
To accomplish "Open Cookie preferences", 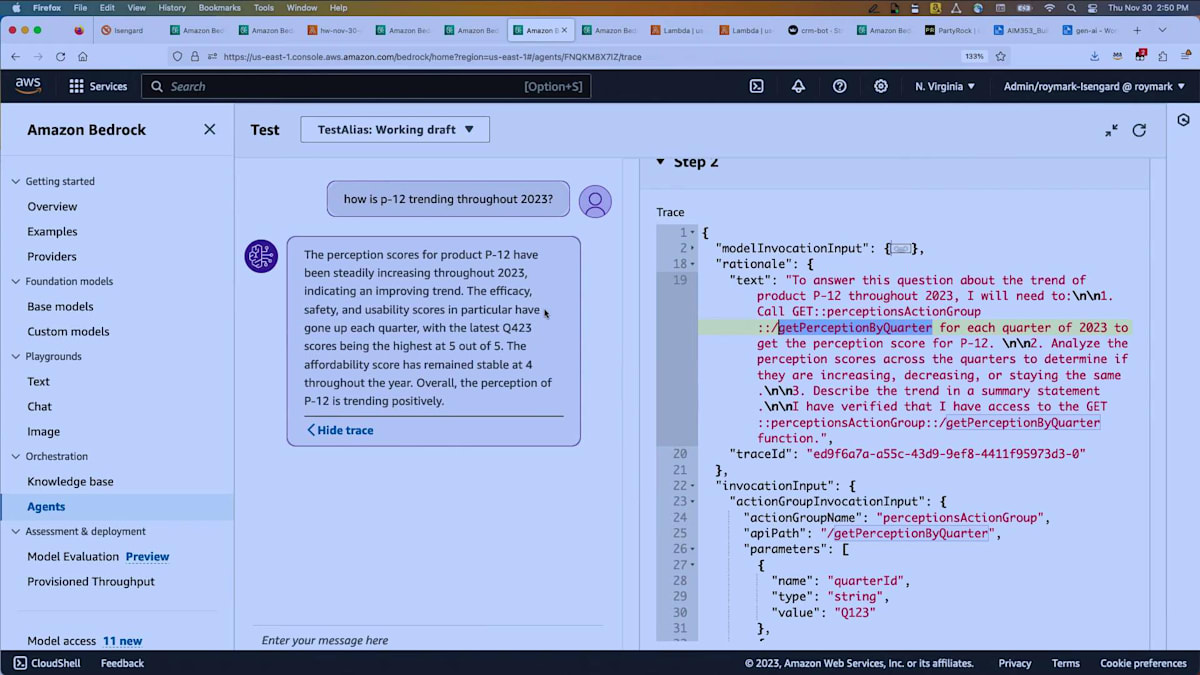I will [1143, 663].
